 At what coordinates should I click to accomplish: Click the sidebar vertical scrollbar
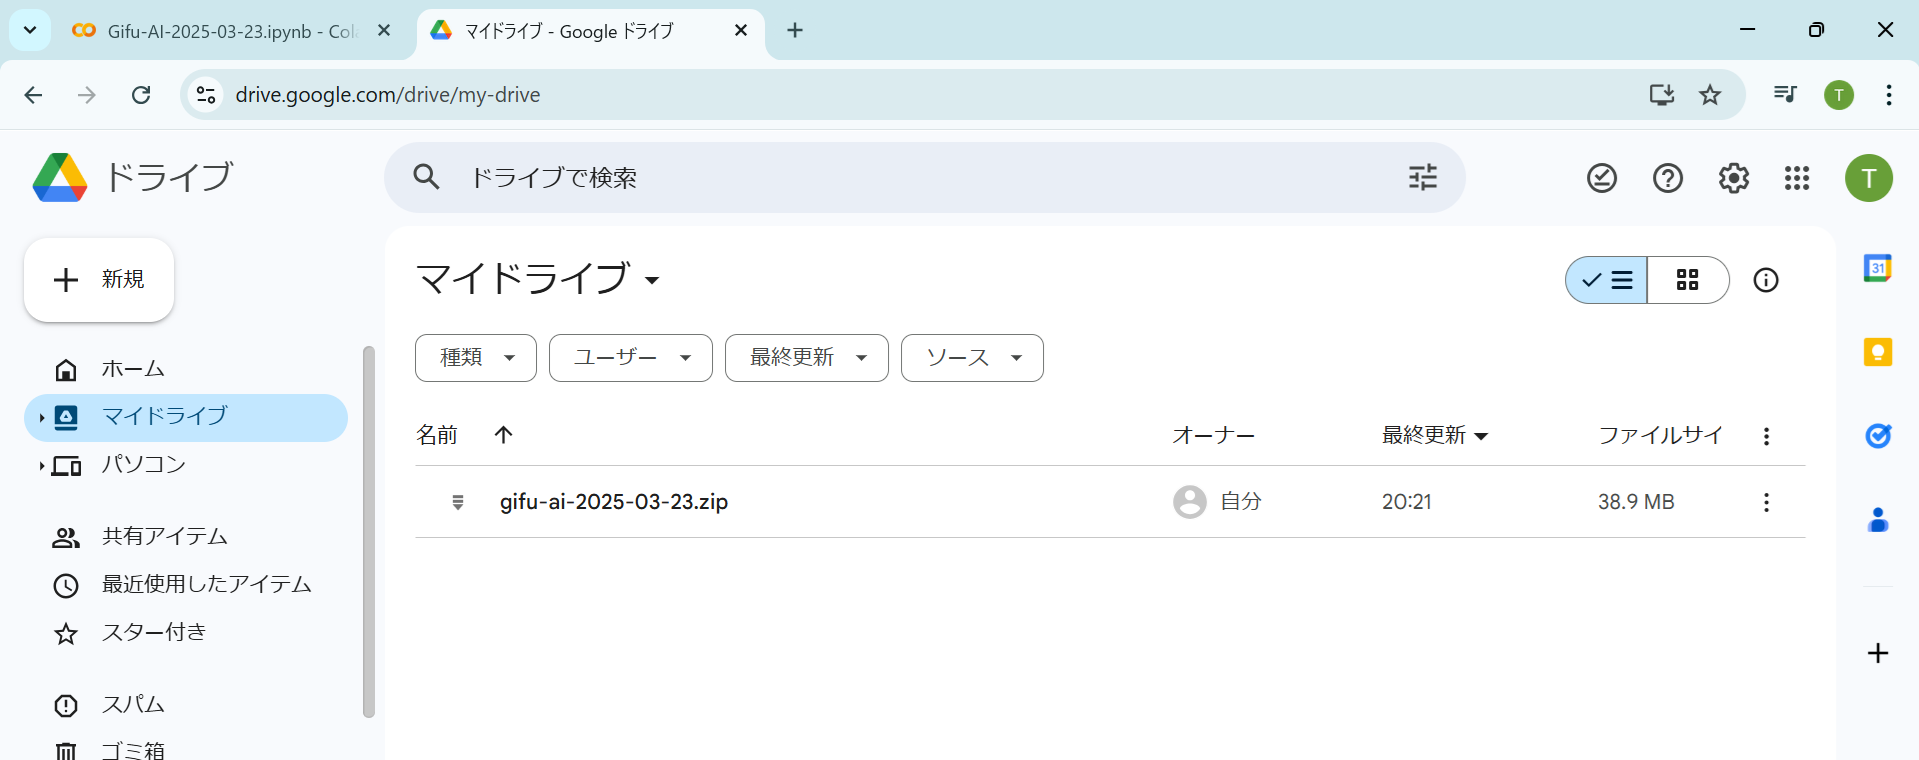coord(368,531)
